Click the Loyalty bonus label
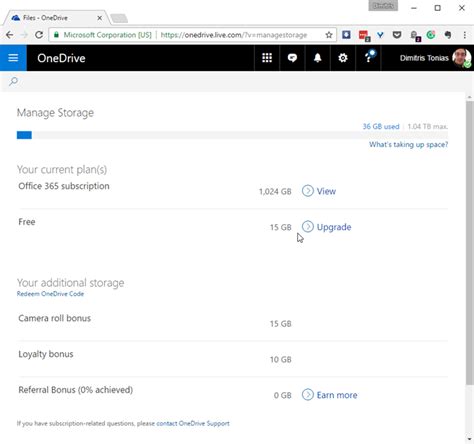 [46, 354]
